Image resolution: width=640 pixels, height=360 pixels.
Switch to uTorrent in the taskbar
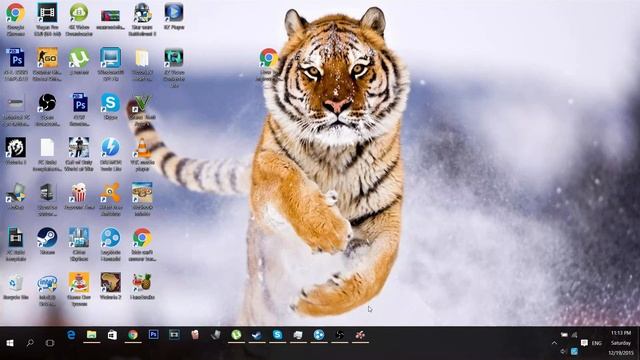(236, 335)
